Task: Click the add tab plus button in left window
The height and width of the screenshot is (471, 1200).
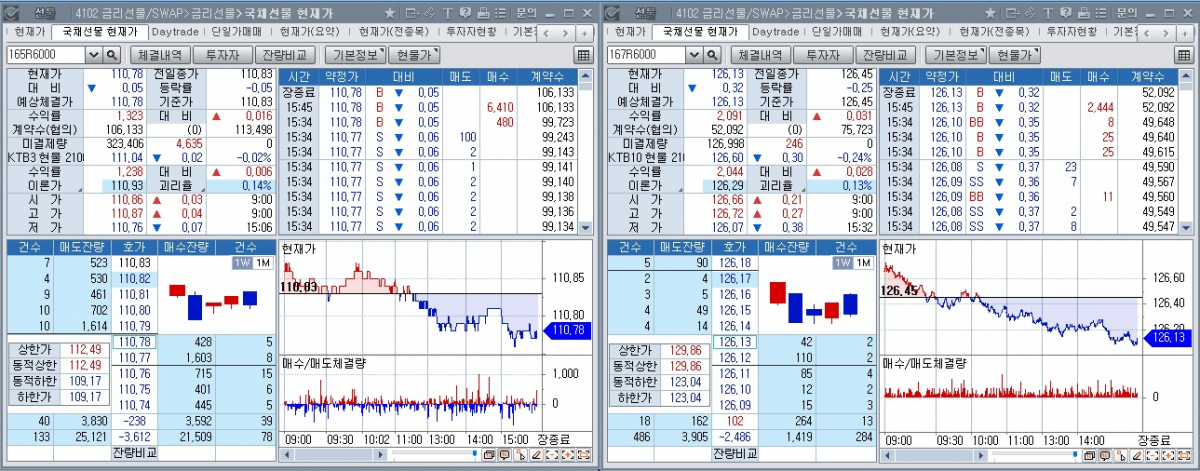Action: point(585,33)
